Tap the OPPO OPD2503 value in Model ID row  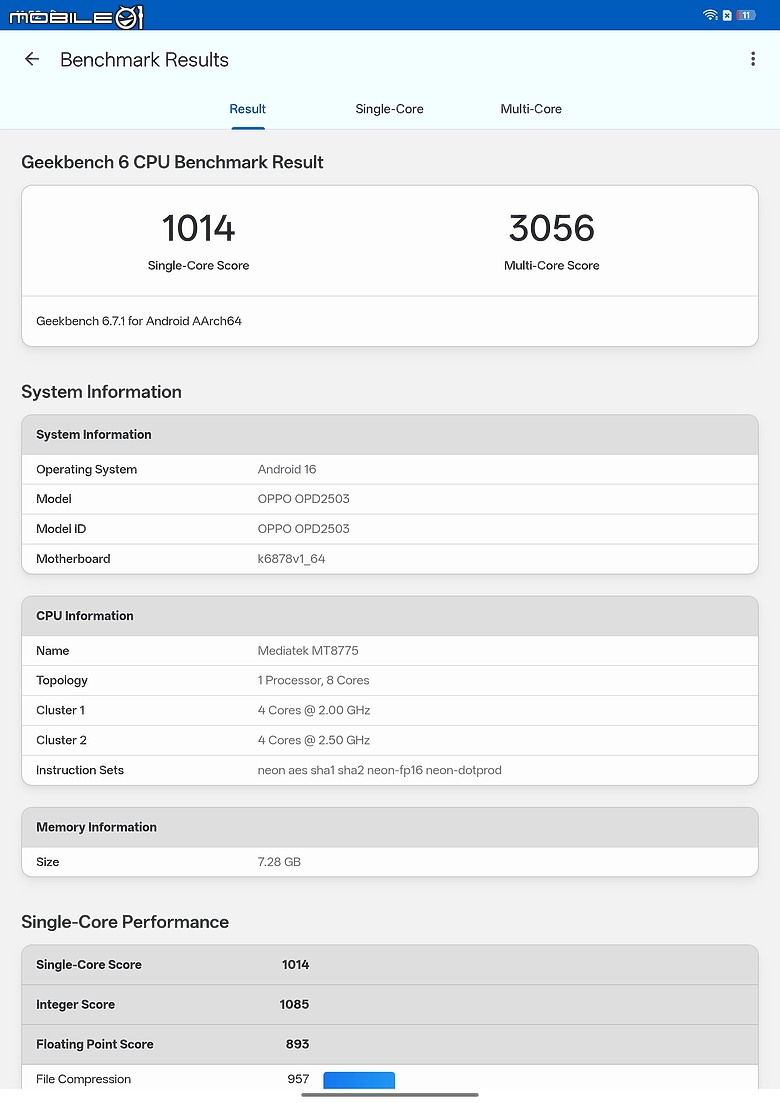[x=303, y=529]
